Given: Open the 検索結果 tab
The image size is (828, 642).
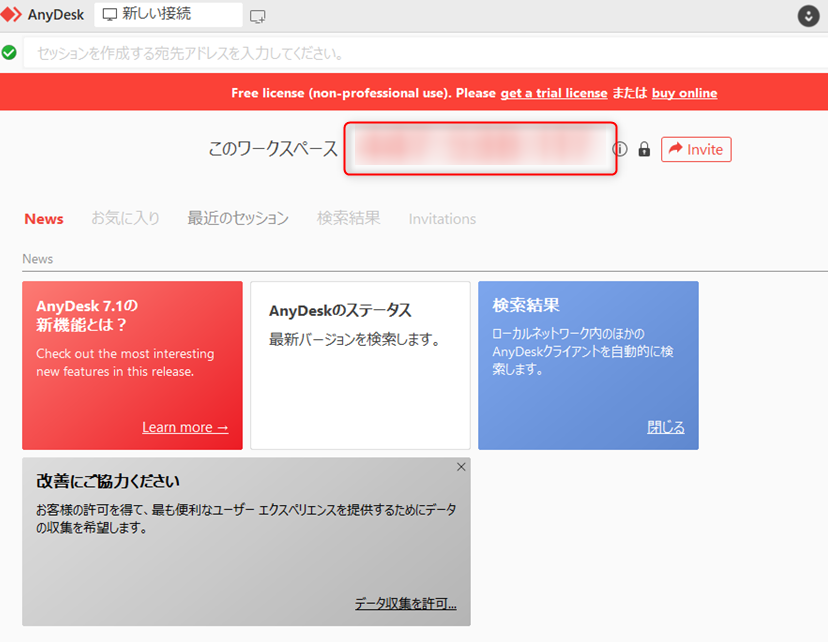Looking at the screenshot, I should click(x=348, y=218).
